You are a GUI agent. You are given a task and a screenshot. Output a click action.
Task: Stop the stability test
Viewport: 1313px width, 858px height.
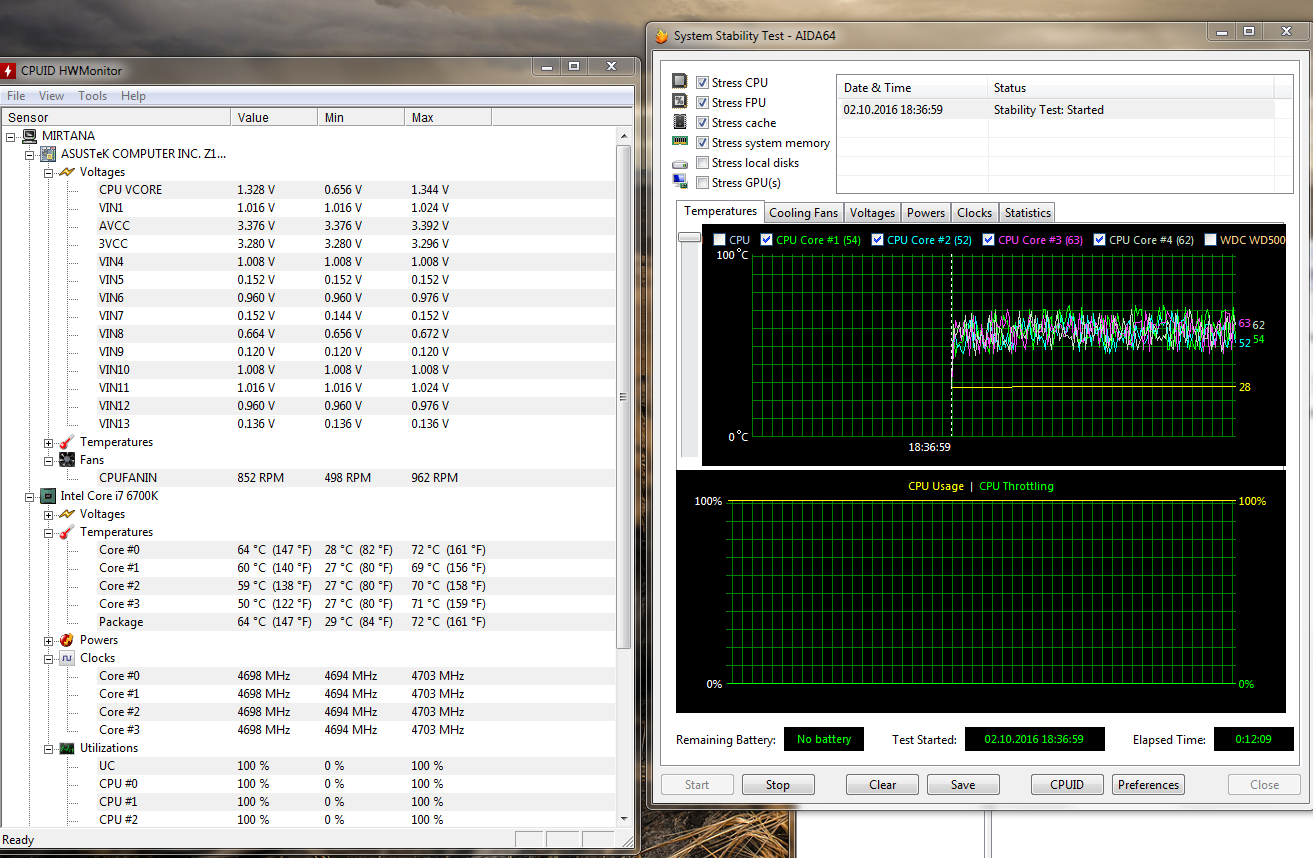(x=778, y=785)
